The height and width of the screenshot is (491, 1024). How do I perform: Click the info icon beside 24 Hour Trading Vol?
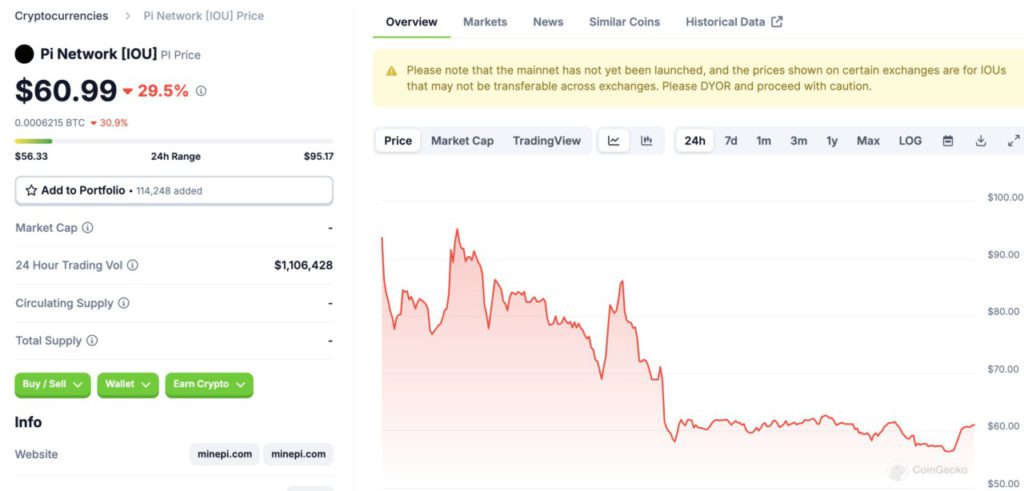point(132,265)
